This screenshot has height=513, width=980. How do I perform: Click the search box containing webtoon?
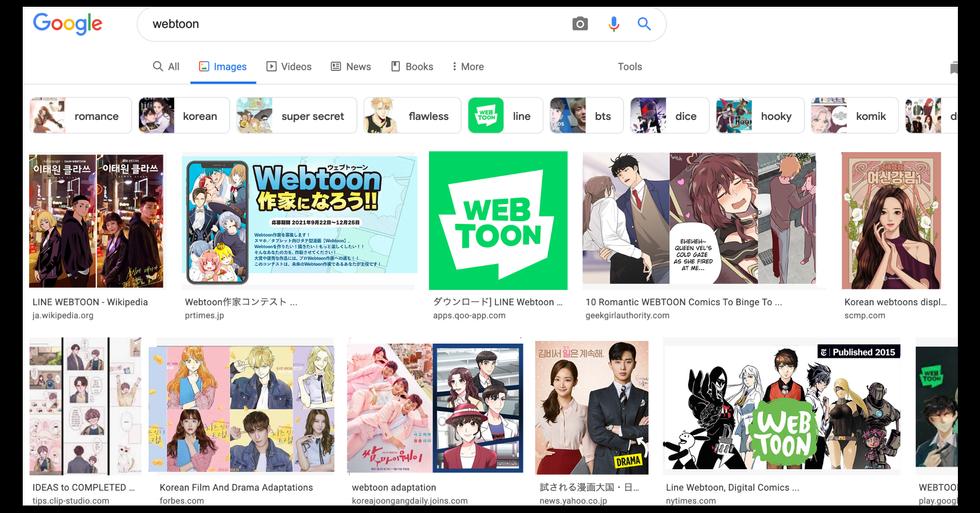(401, 24)
